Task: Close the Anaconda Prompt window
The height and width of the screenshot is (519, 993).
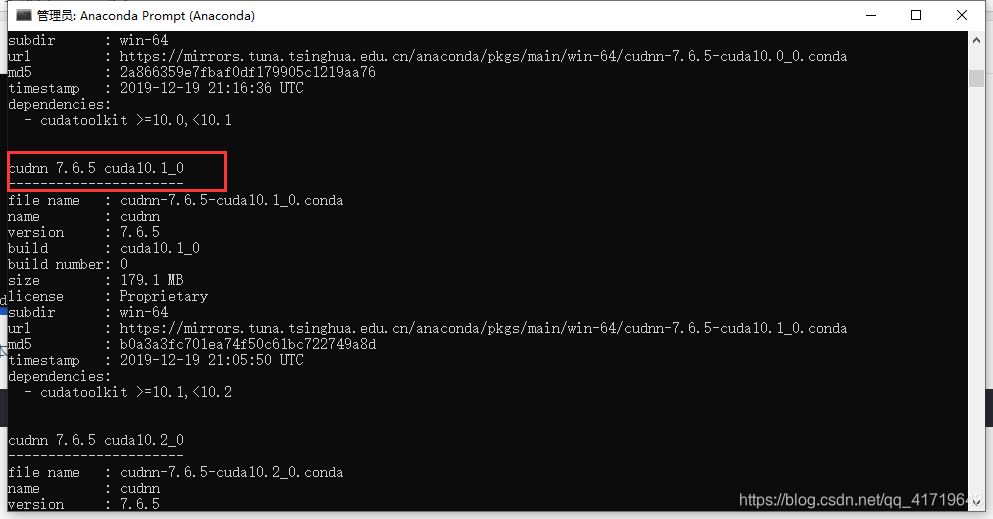Action: pos(961,15)
